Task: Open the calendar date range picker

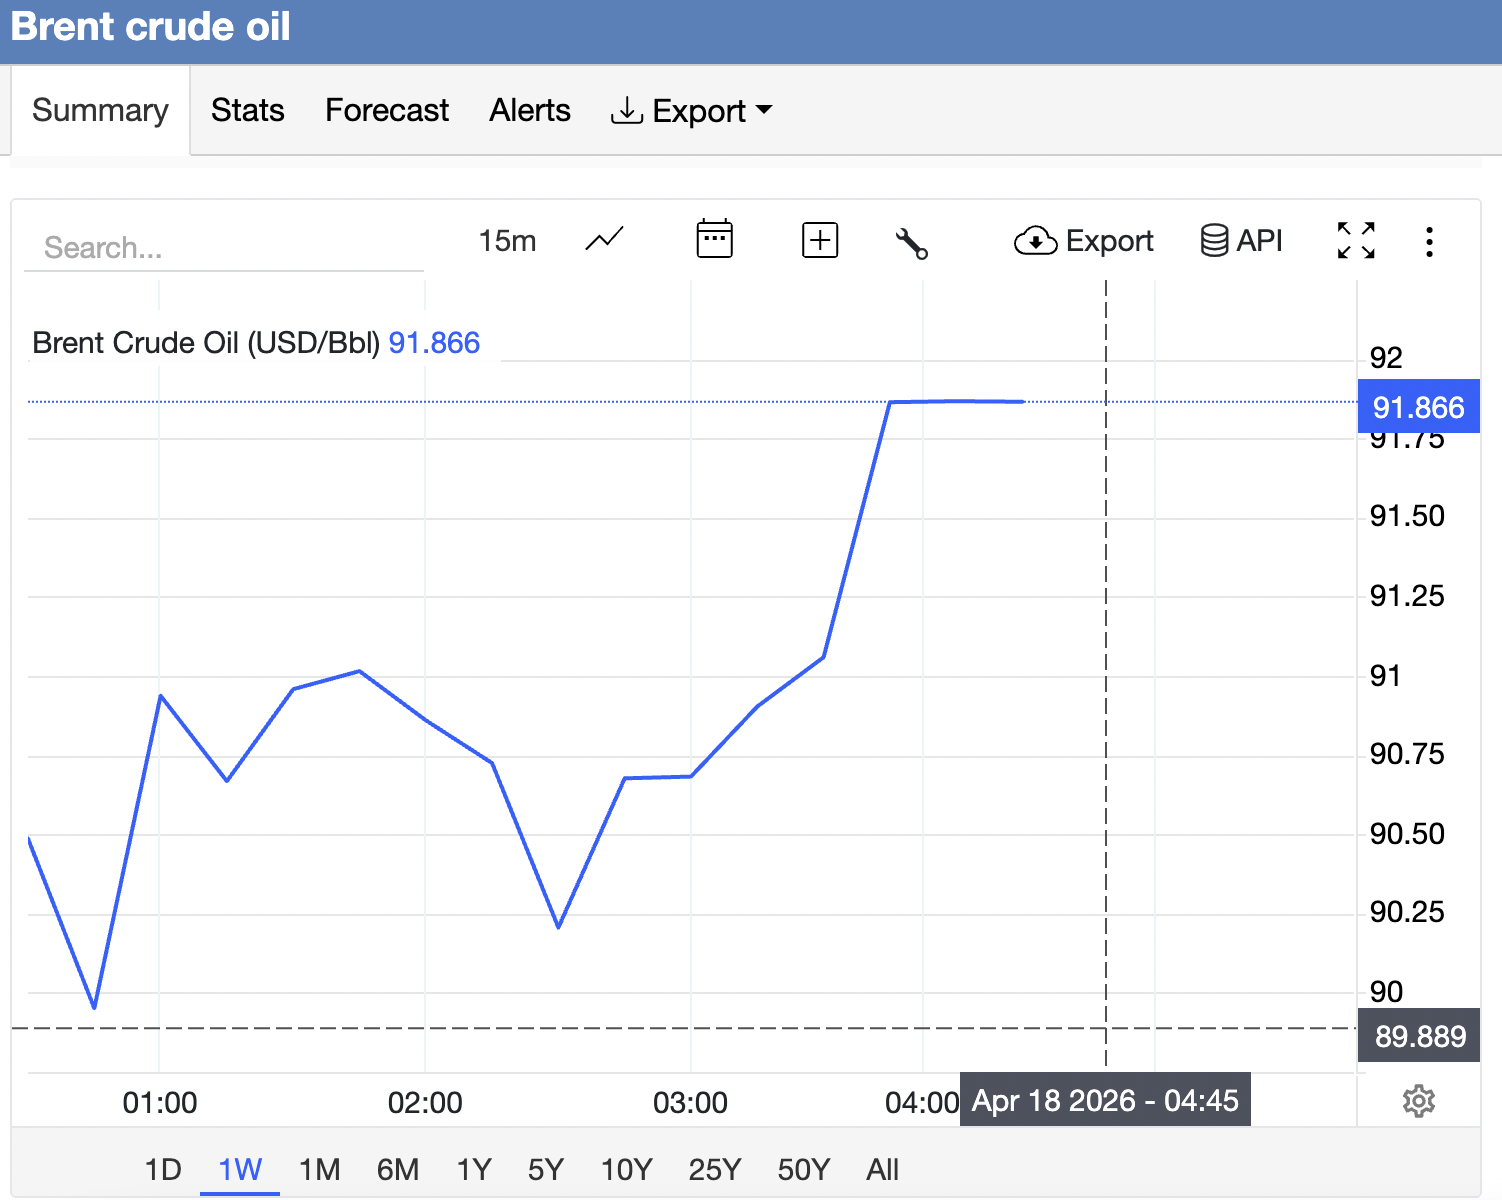Action: 714,240
